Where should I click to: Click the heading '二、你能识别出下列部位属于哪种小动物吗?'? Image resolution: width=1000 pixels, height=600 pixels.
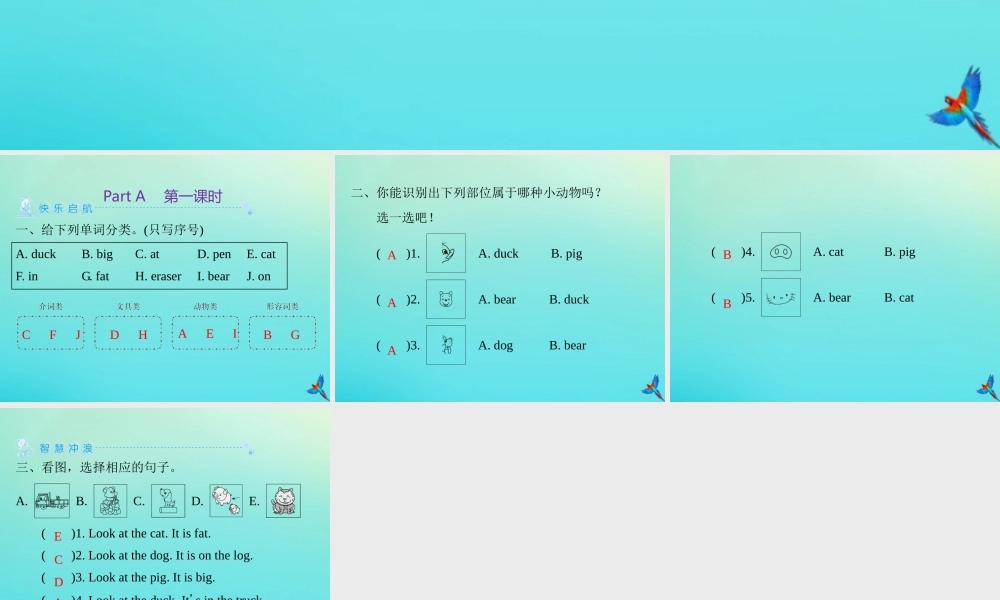pyautogui.click(x=476, y=193)
